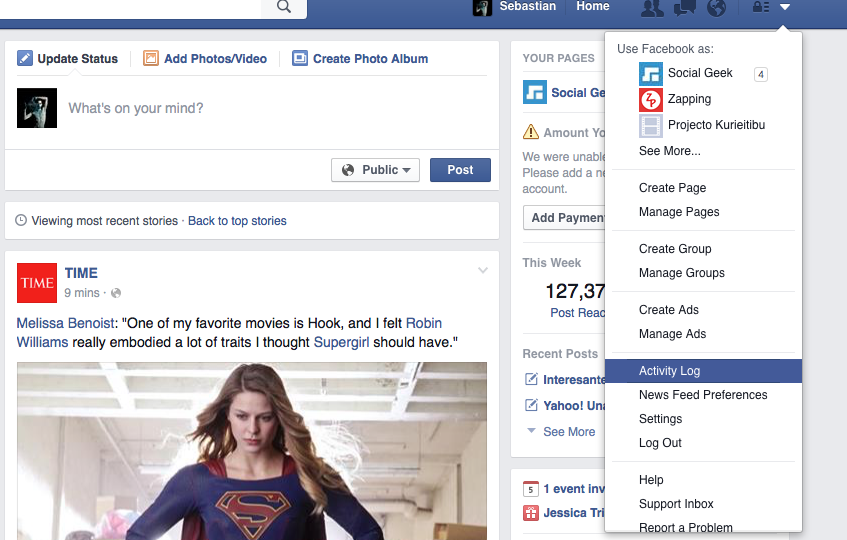Click the composer profile thumbnail
The width and height of the screenshot is (847, 540).
37,108
